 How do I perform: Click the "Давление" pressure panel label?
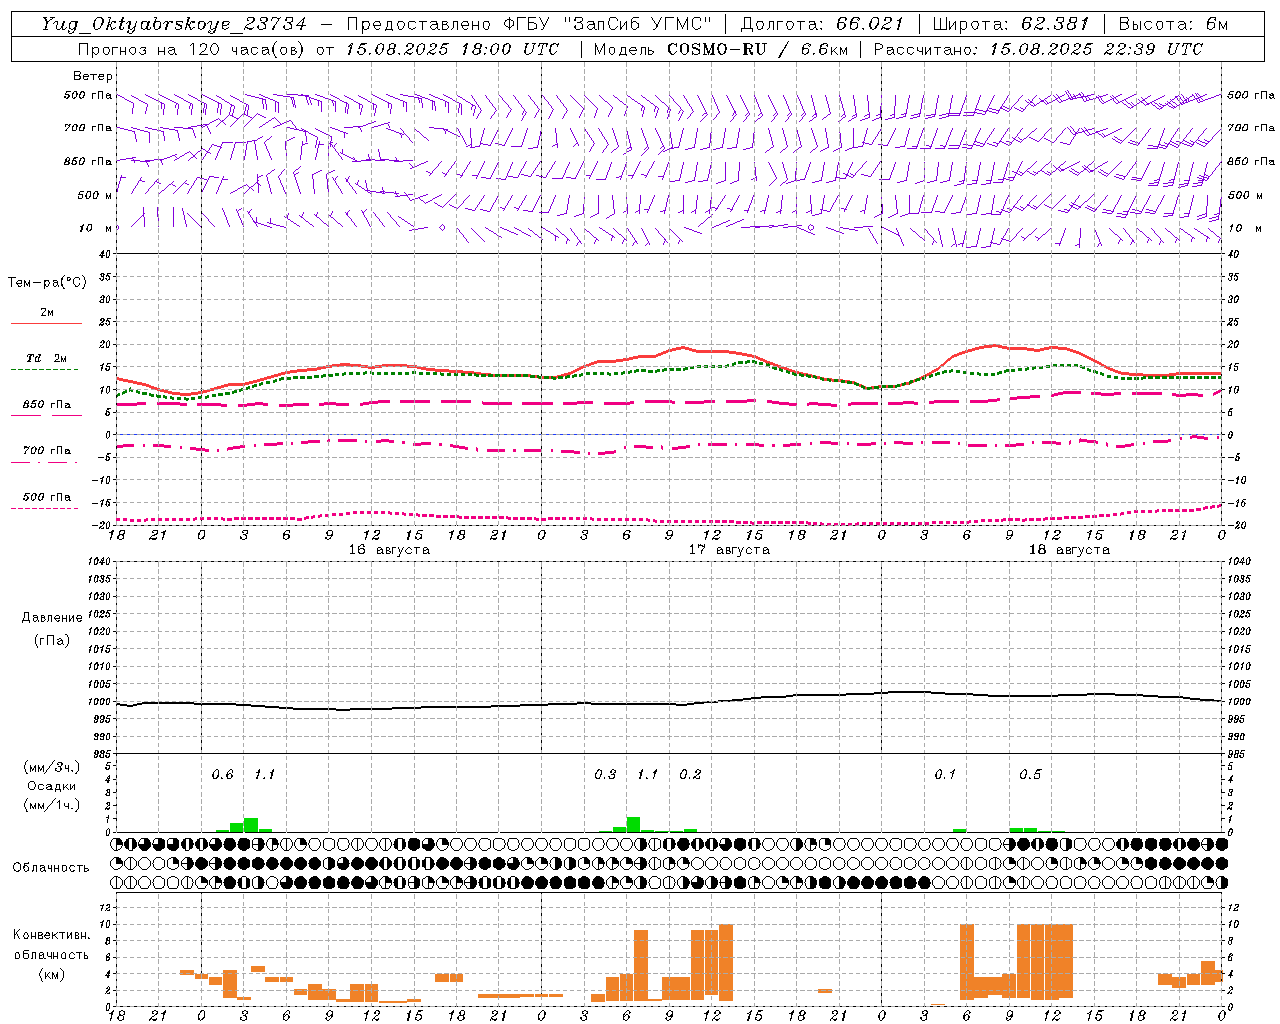52,618
